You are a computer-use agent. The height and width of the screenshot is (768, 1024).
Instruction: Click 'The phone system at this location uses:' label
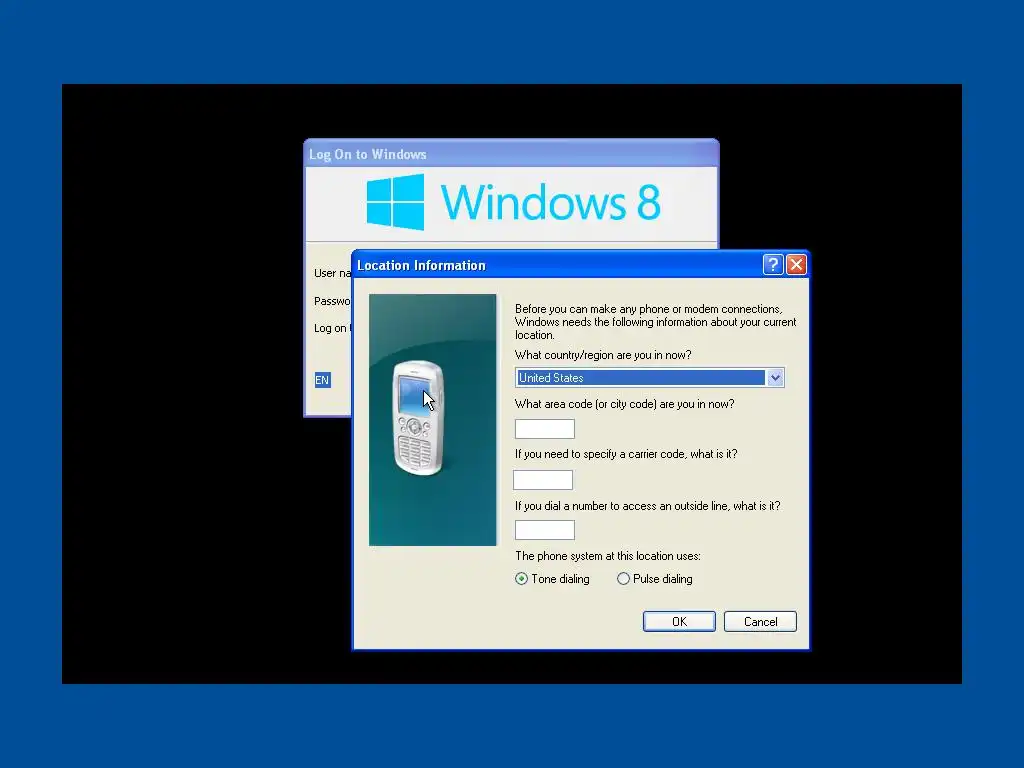click(607, 556)
